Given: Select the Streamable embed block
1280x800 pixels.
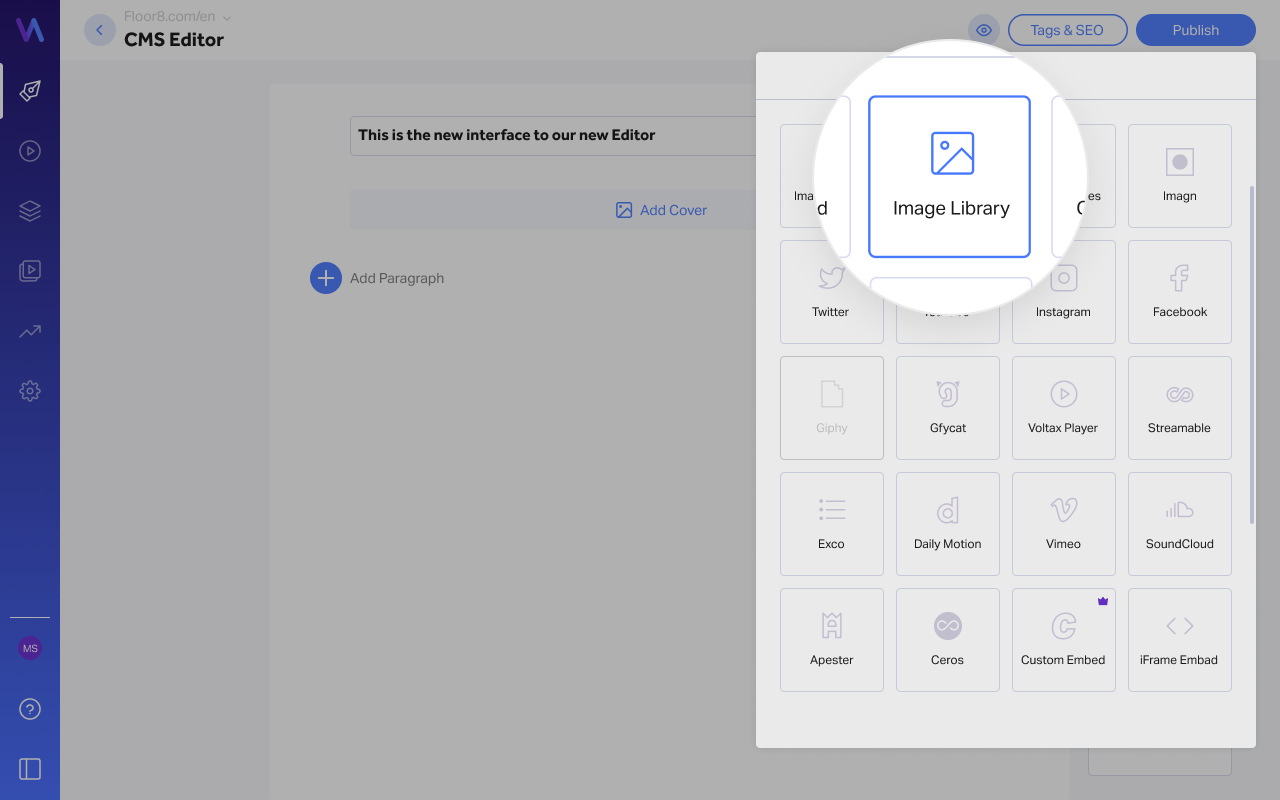Looking at the screenshot, I should (1180, 408).
